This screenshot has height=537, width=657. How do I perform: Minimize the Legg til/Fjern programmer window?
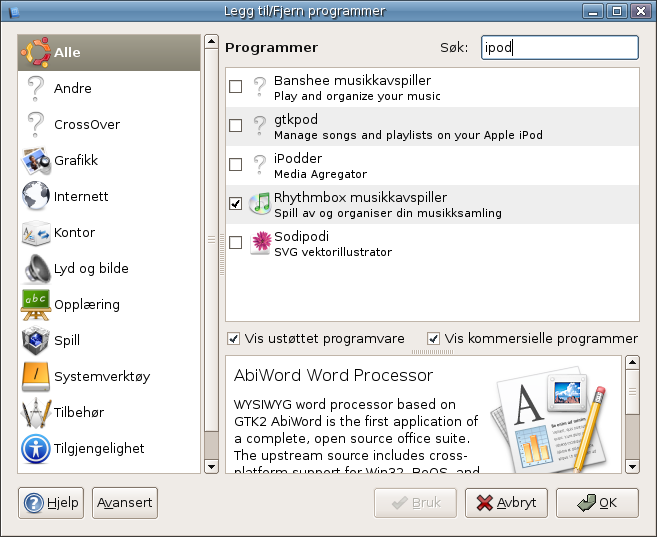(x=593, y=11)
